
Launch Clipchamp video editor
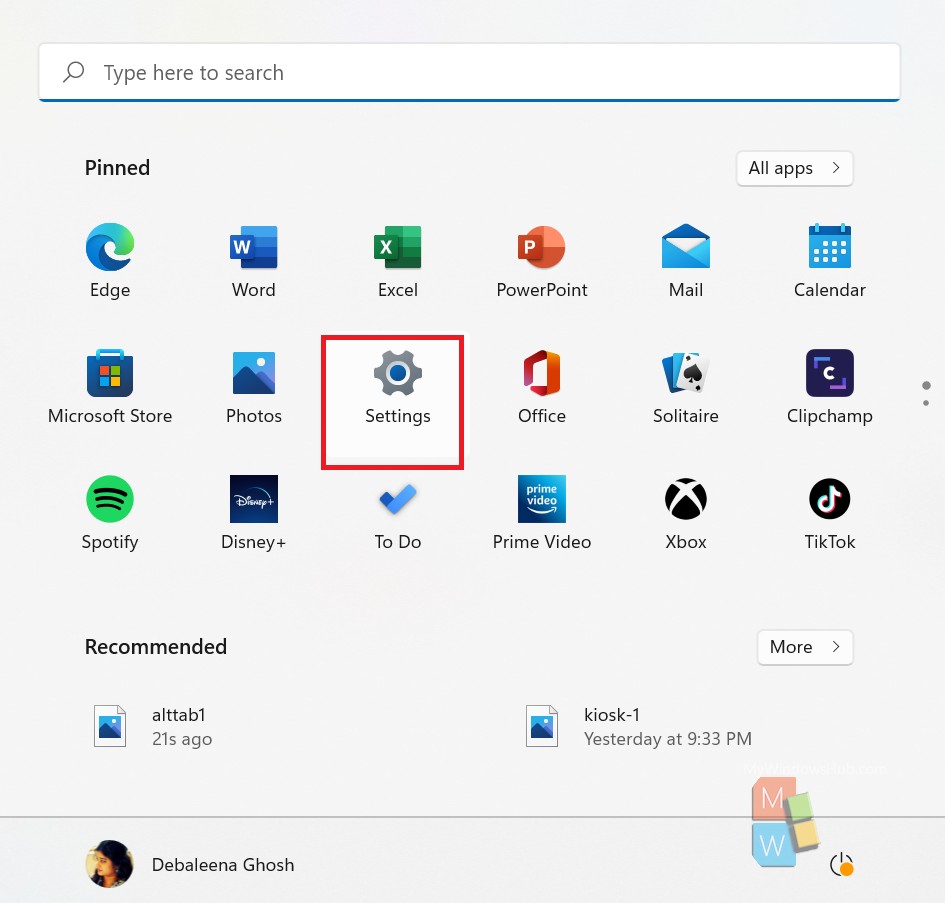coord(830,387)
